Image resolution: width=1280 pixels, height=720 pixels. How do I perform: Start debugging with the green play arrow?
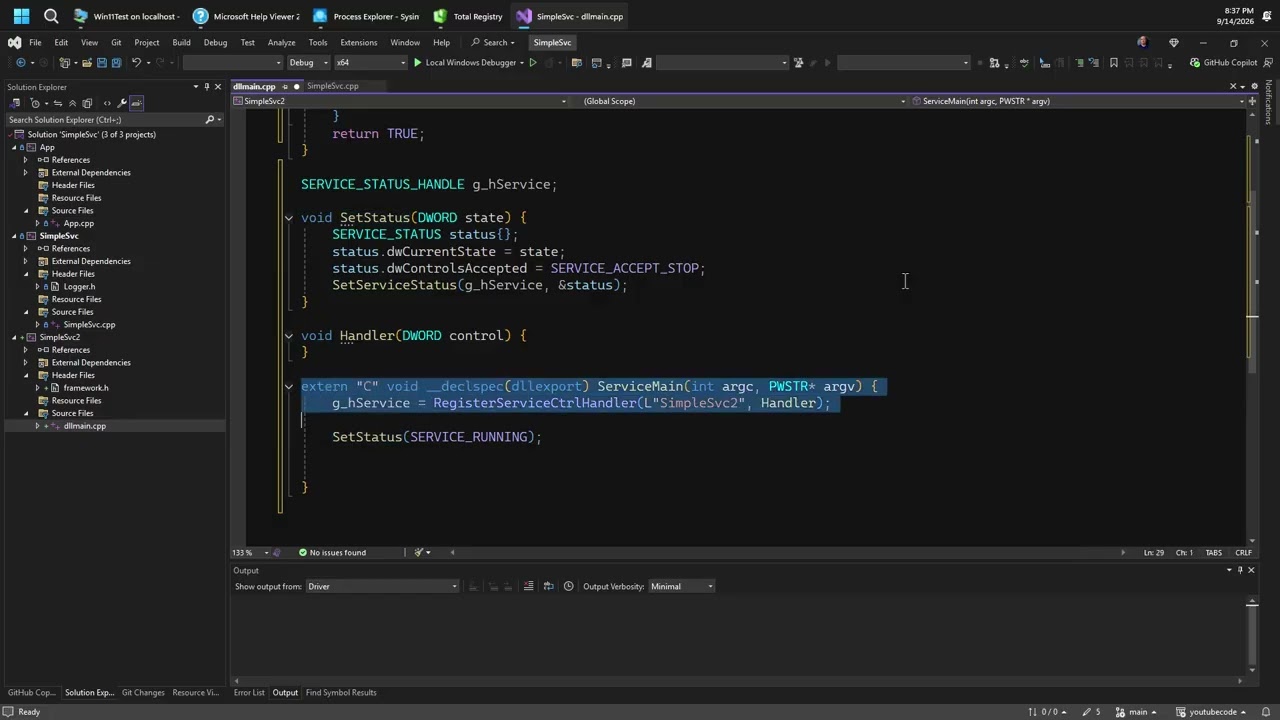[418, 63]
